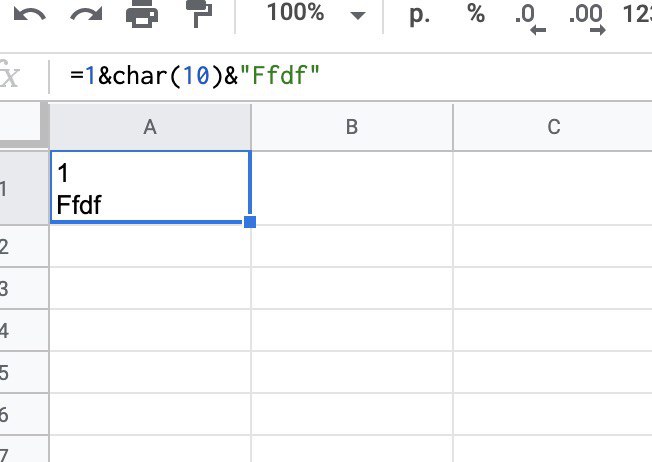Click the select-all corner box
The height and width of the screenshot is (462, 652).
click(22, 127)
